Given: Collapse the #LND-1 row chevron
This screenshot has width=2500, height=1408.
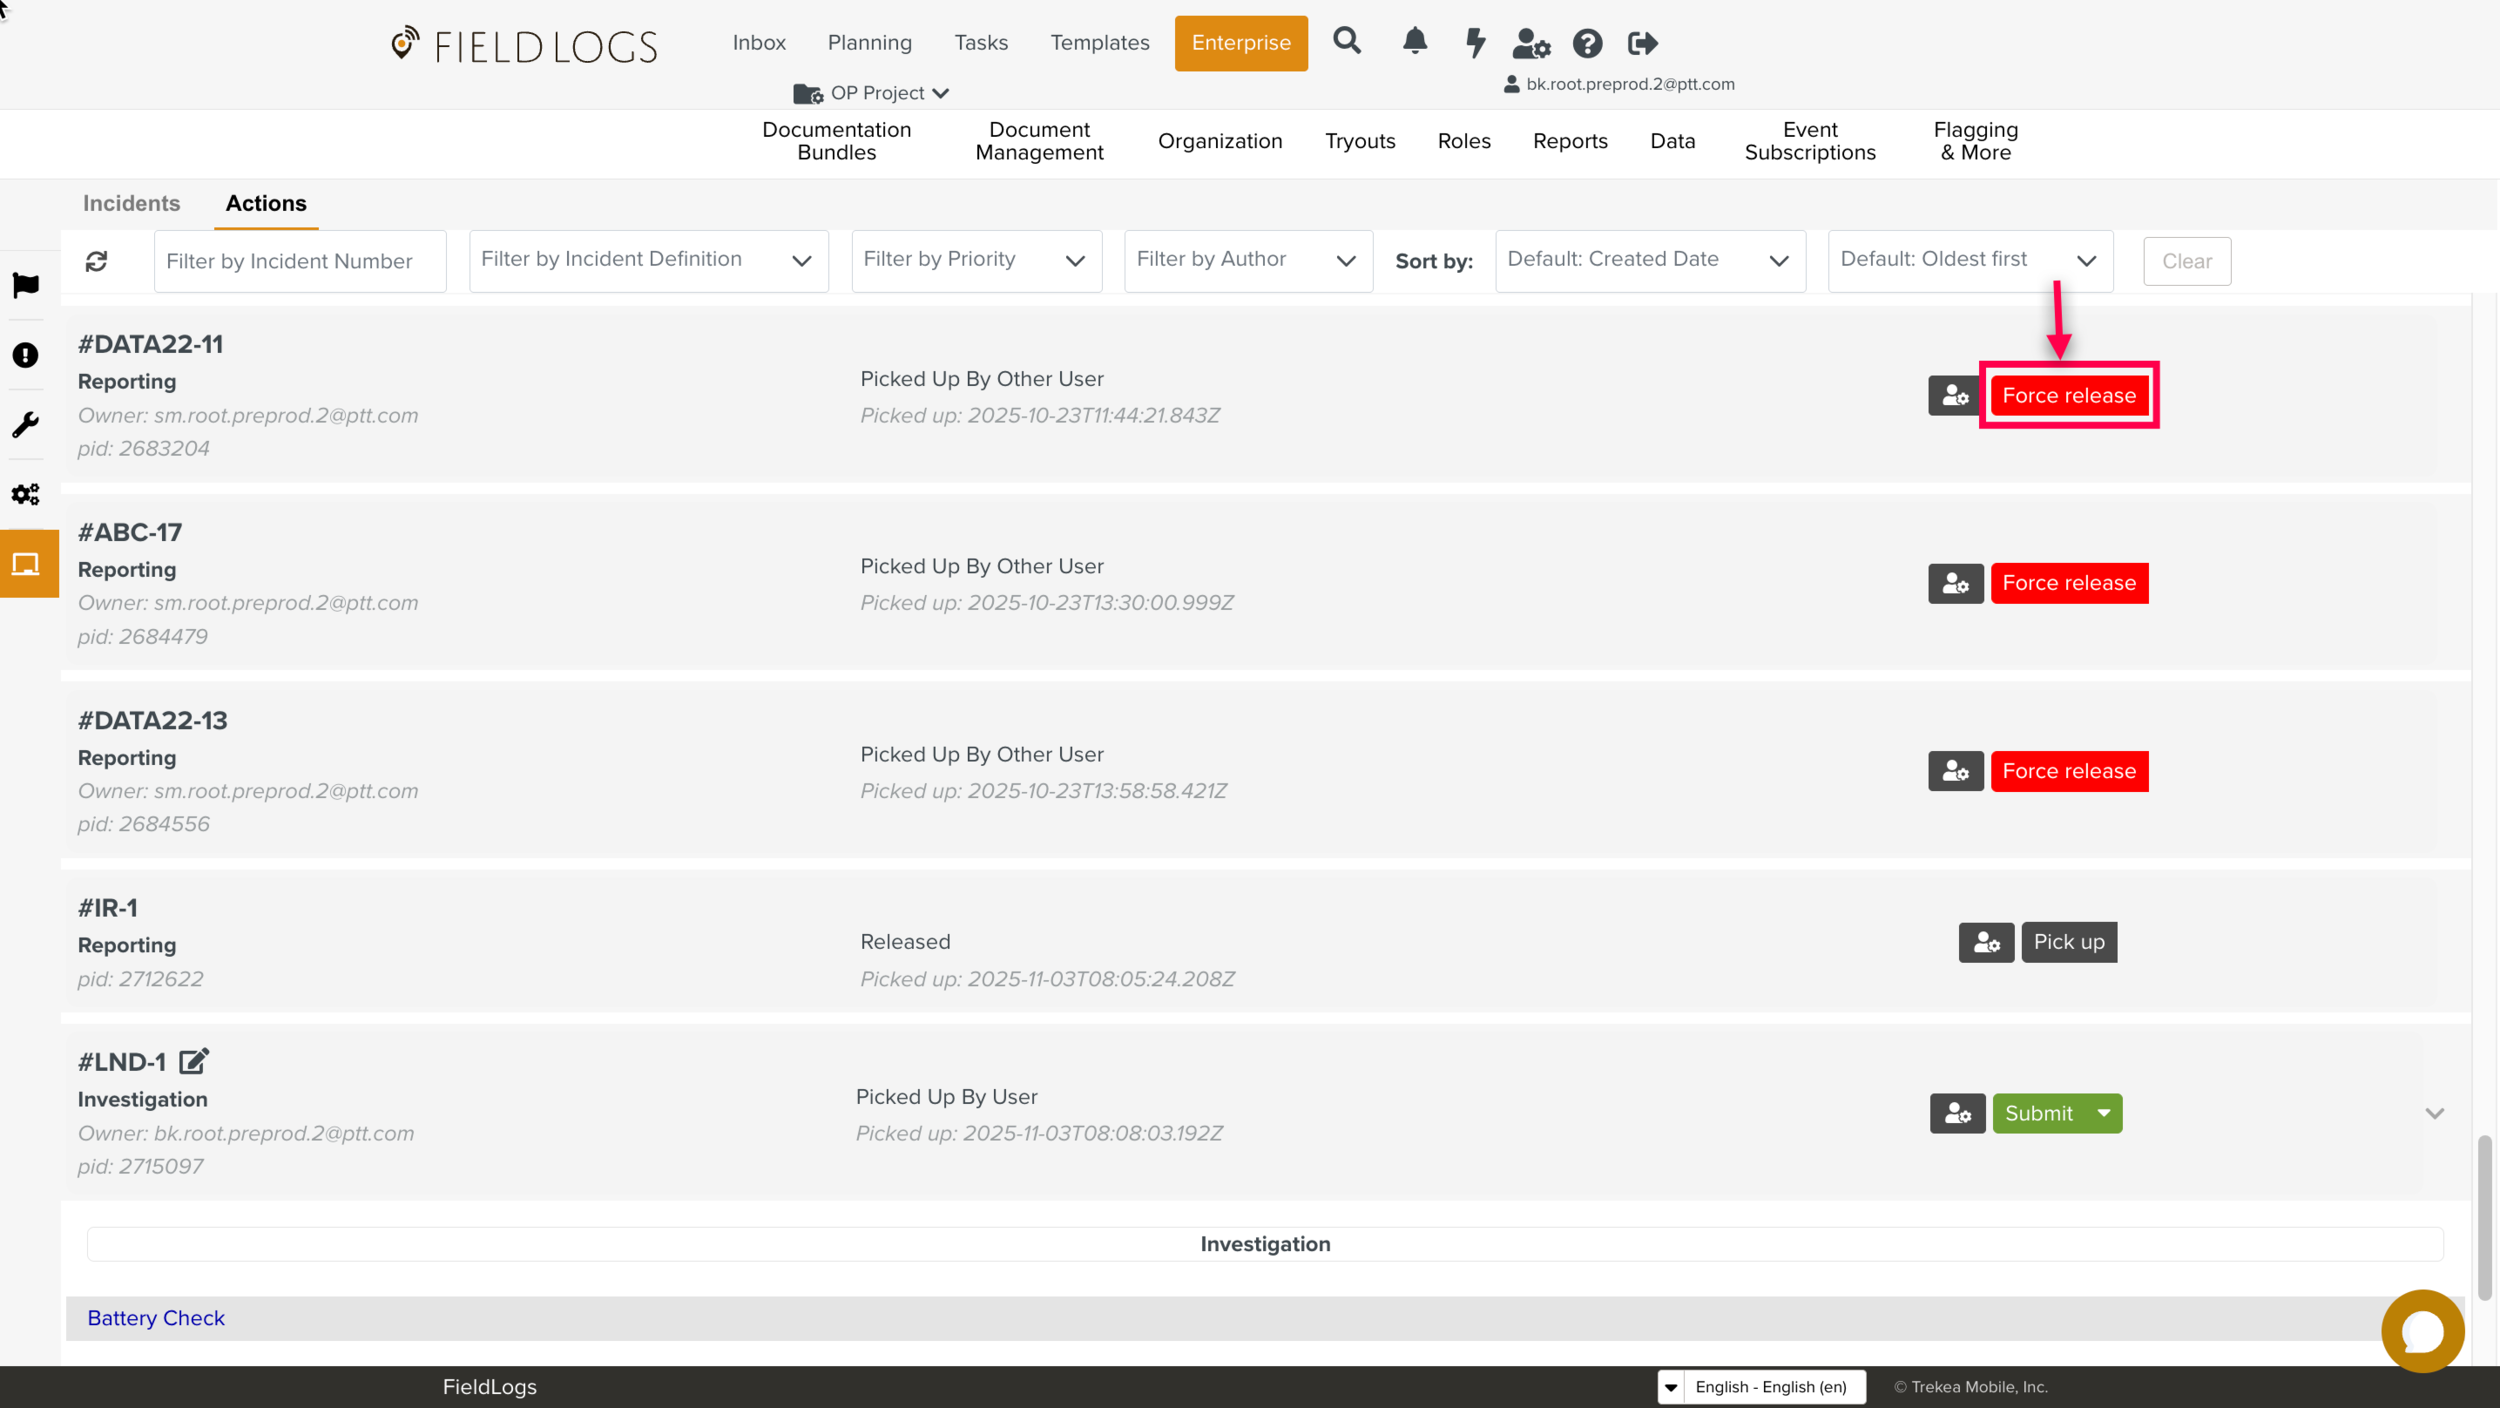Looking at the screenshot, I should click(x=2434, y=1113).
